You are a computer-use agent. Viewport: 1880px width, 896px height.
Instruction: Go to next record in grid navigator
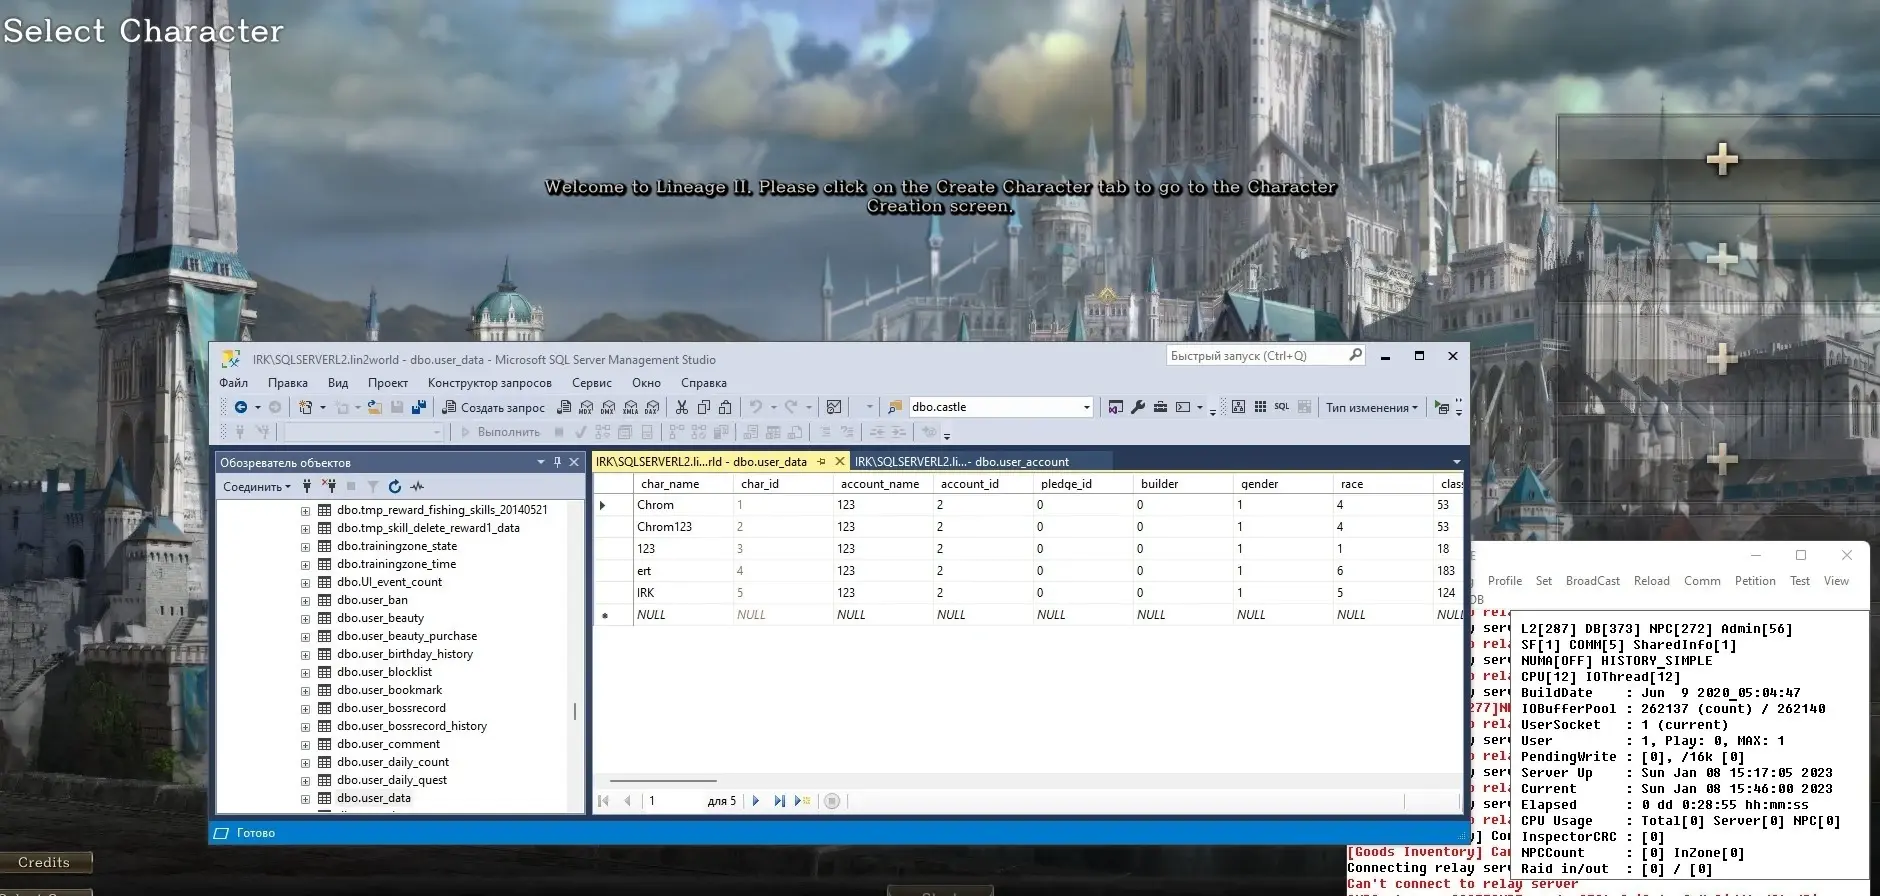tap(756, 801)
